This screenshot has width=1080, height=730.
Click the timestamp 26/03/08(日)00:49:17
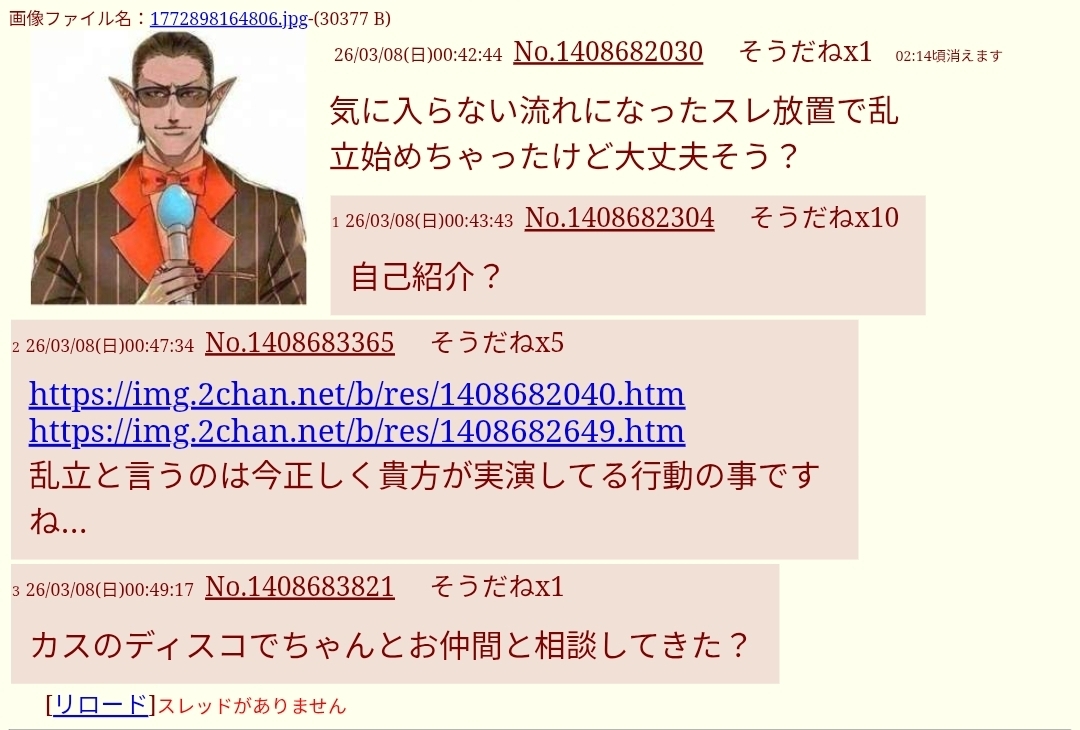coord(110,590)
